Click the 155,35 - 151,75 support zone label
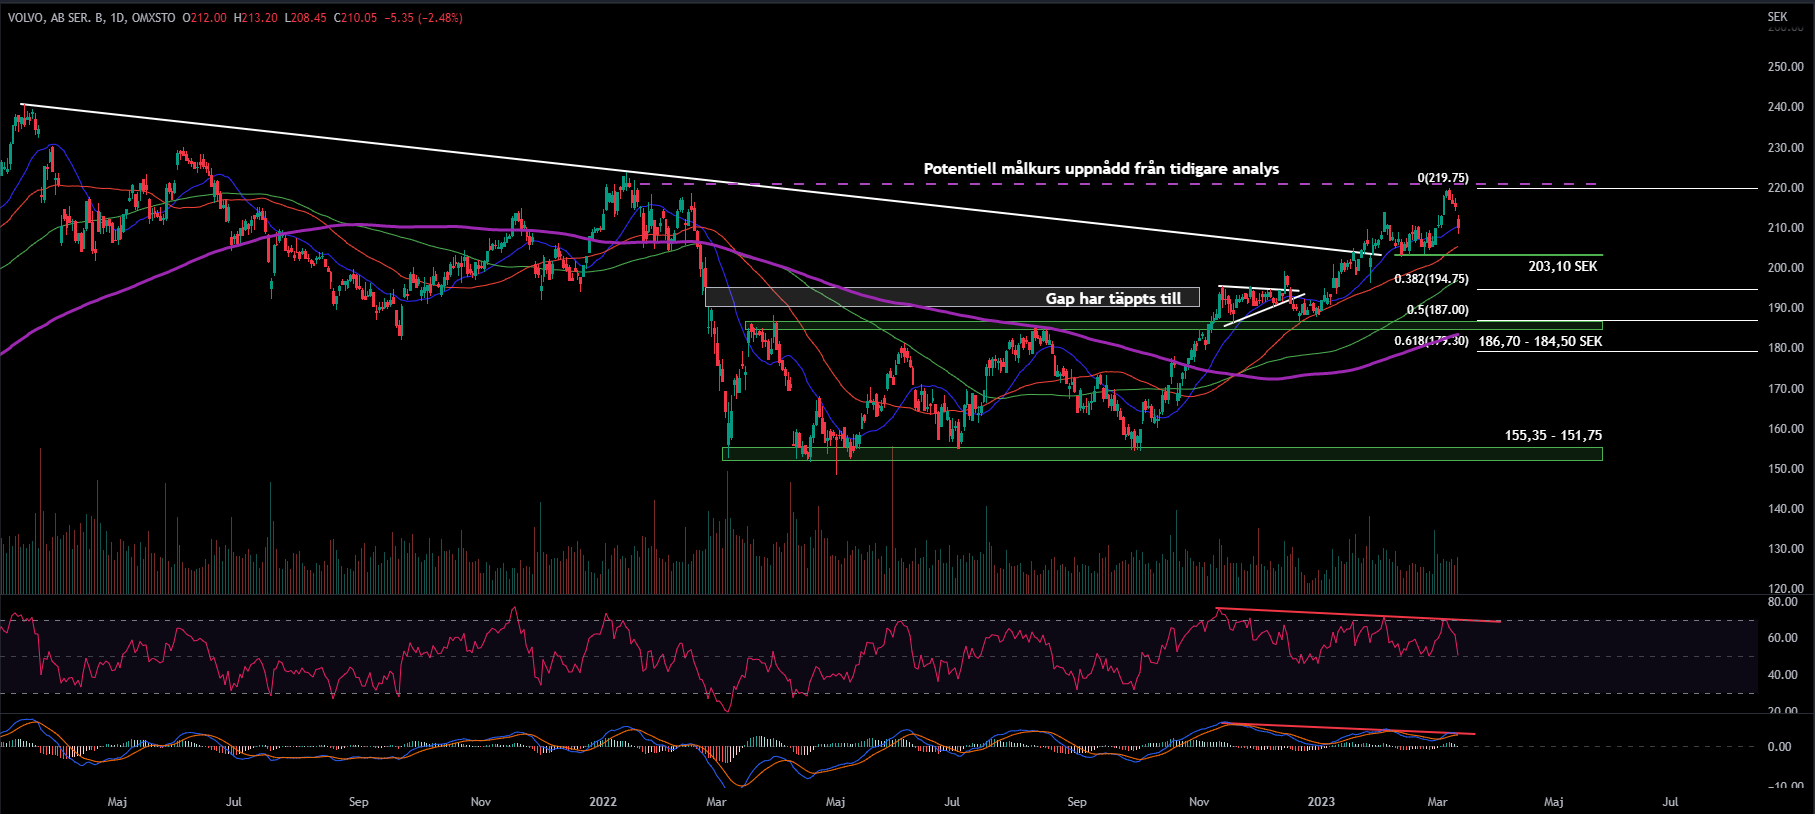Screen dimensions: 1815x814 pyautogui.click(x=1553, y=436)
